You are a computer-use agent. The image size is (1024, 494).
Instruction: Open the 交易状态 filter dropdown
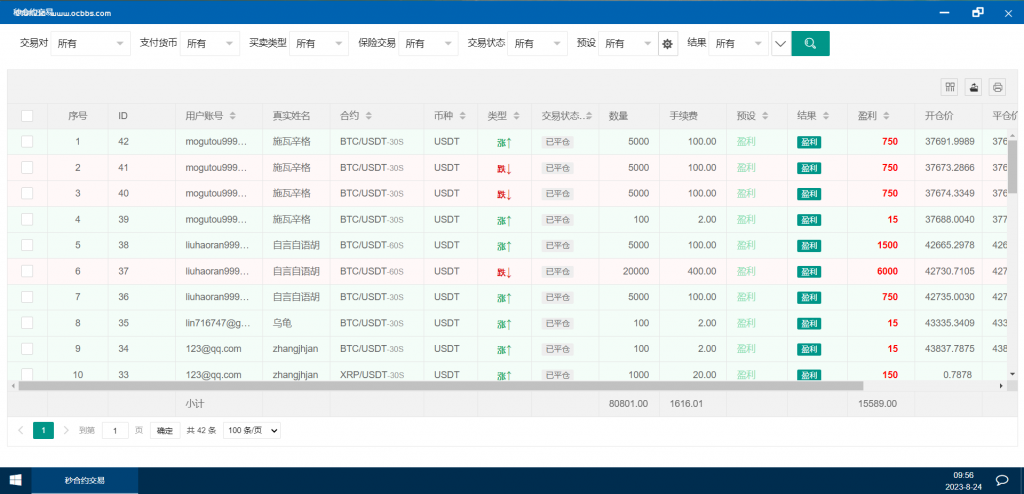537,44
